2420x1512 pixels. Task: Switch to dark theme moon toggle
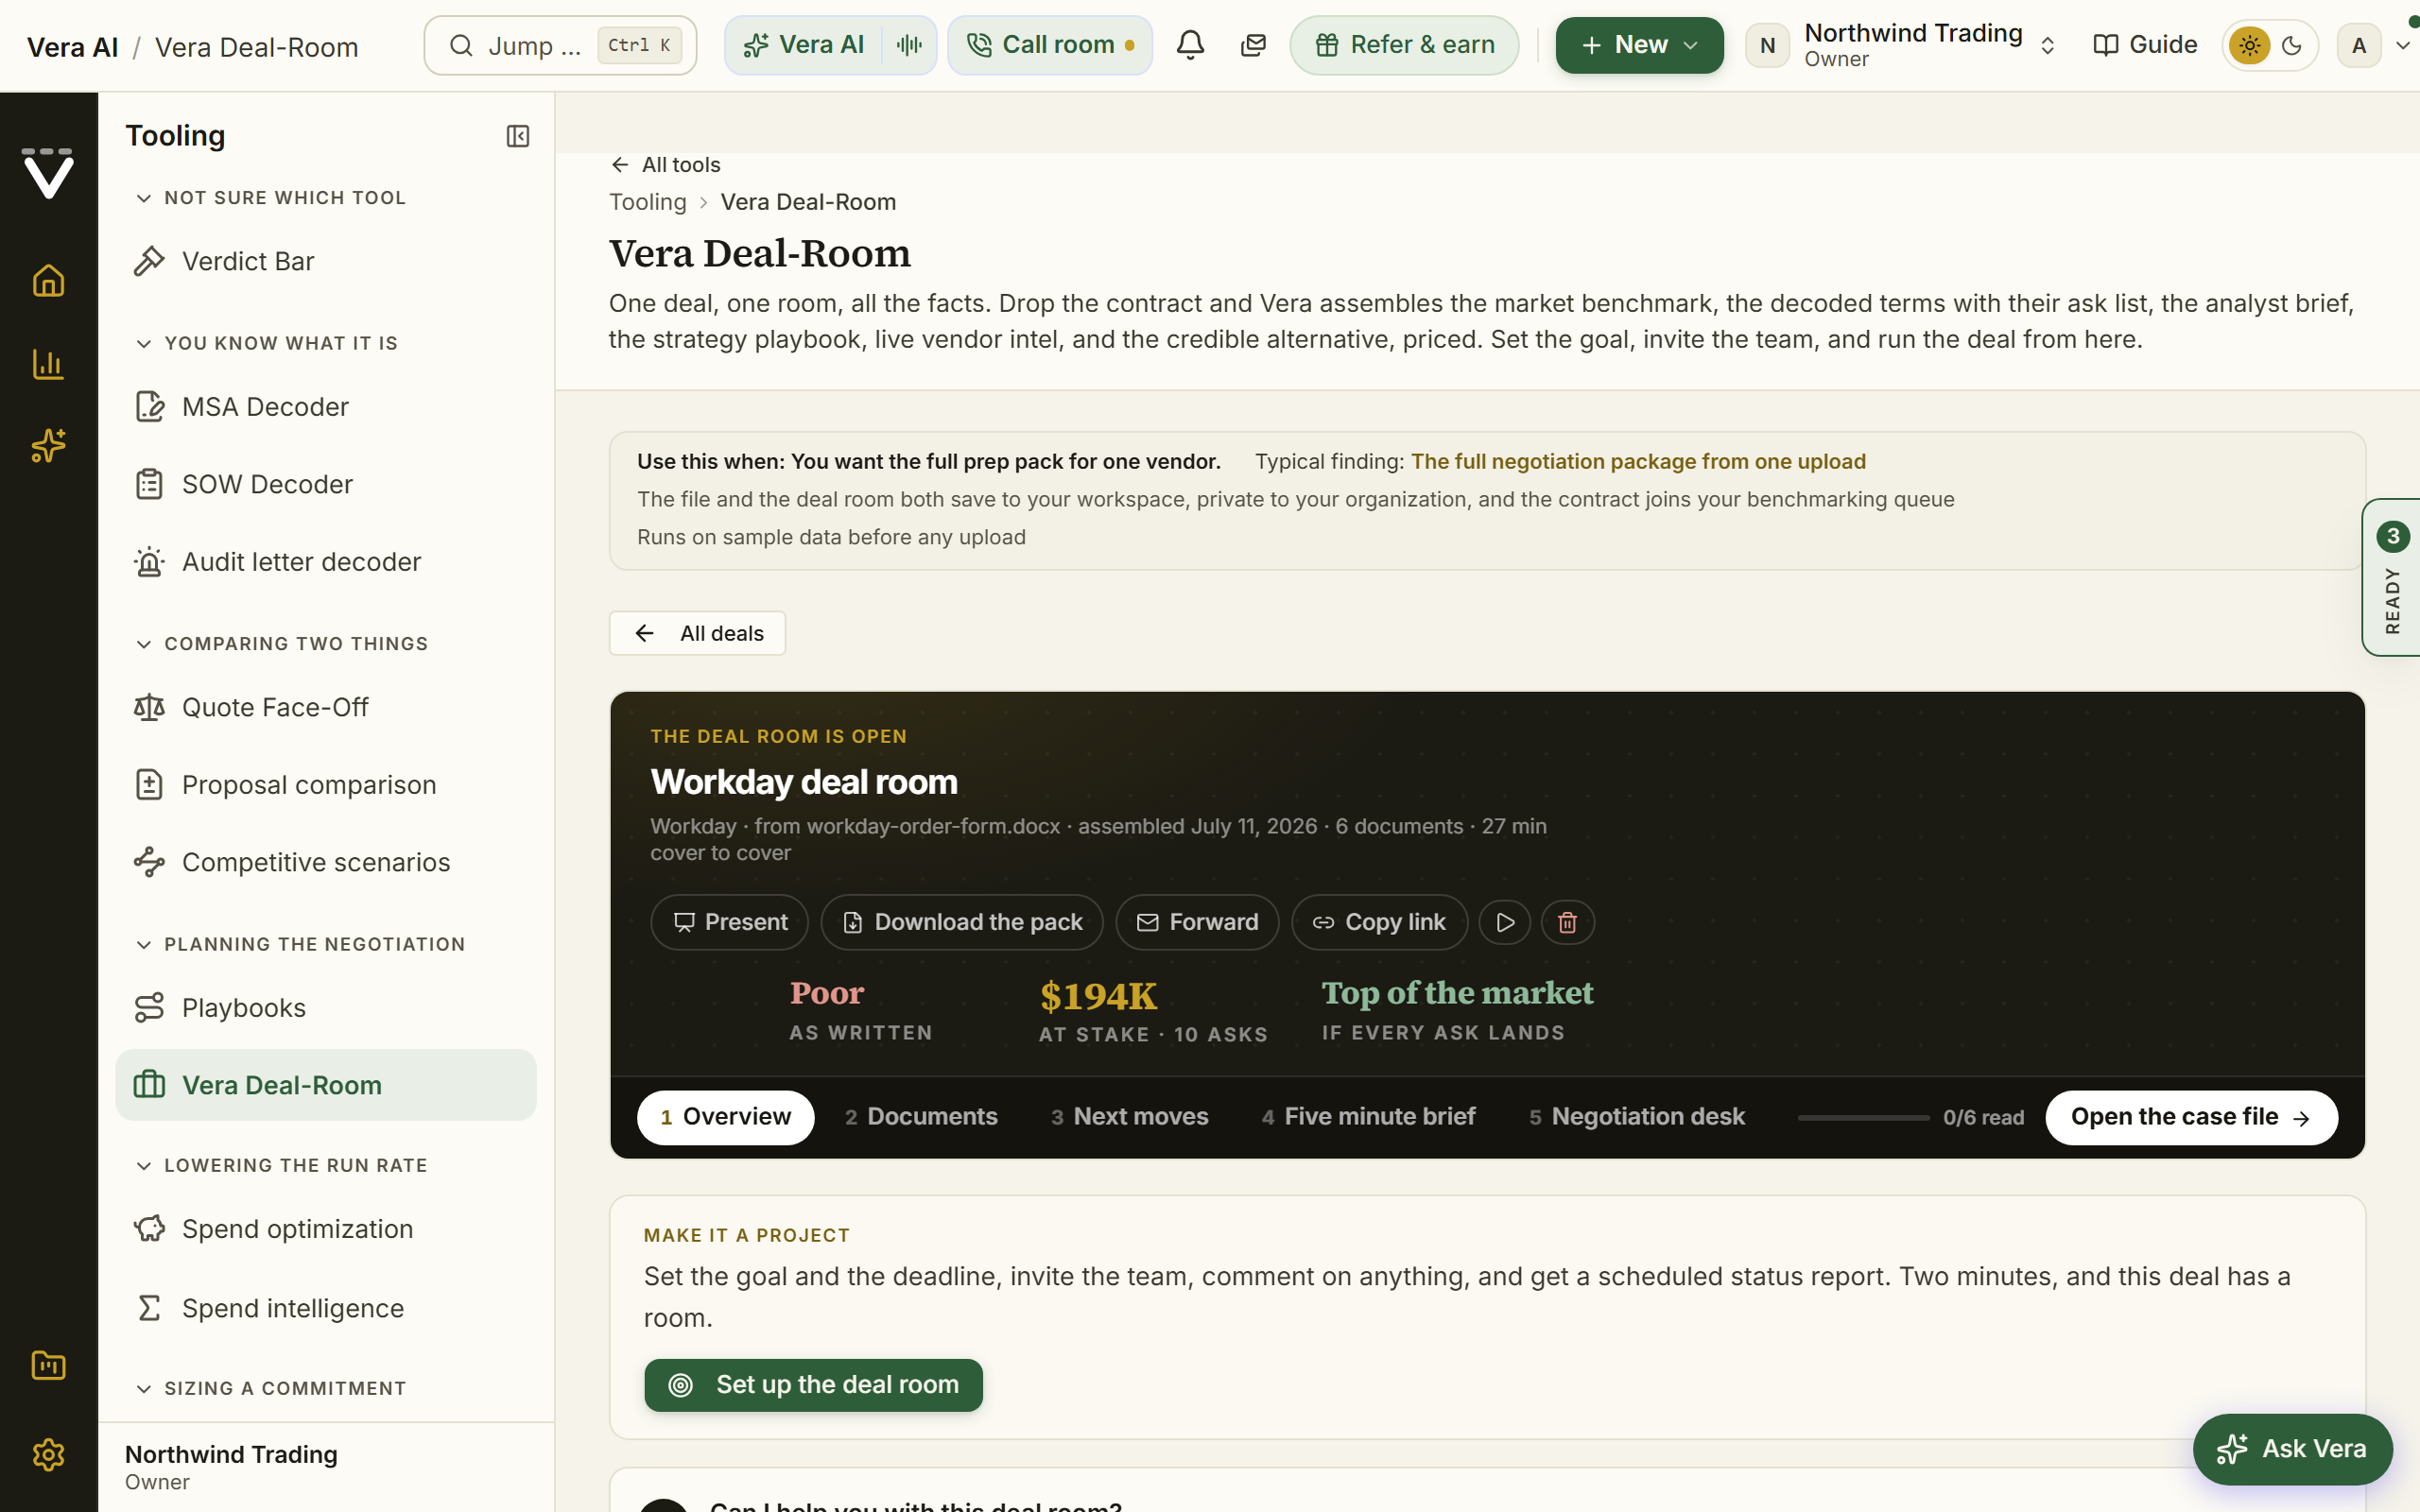[x=2293, y=45]
